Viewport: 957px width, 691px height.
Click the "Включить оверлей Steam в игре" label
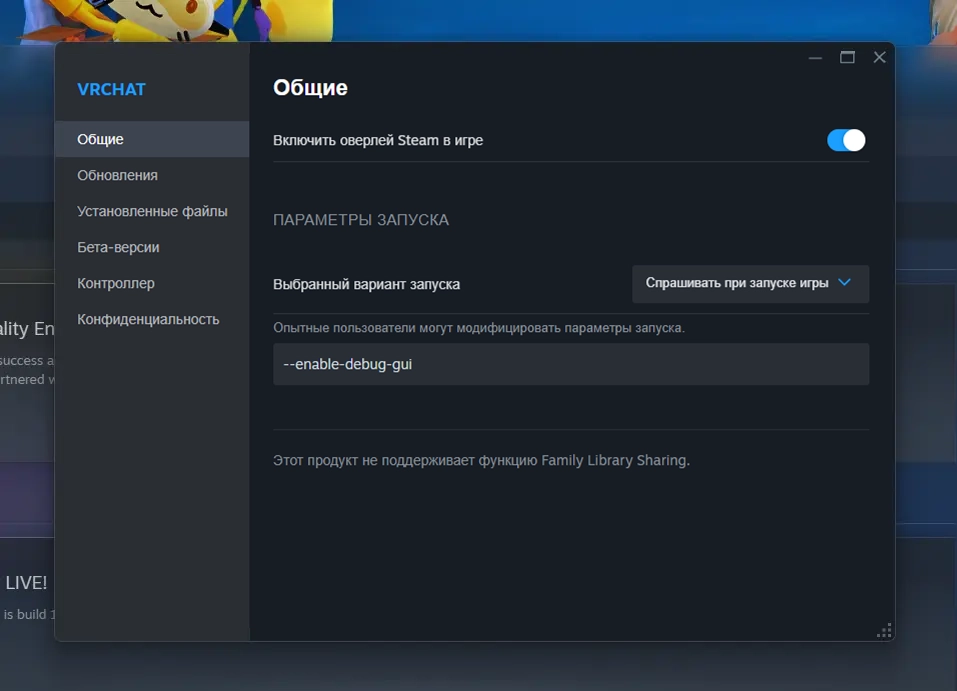click(378, 140)
